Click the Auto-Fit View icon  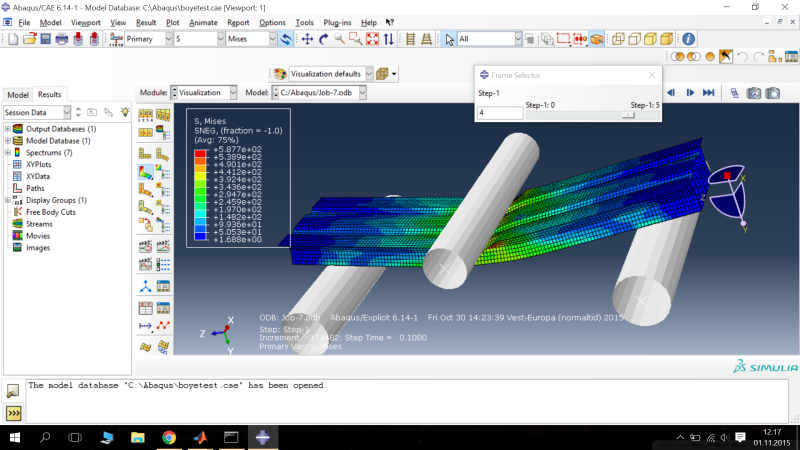(372, 39)
